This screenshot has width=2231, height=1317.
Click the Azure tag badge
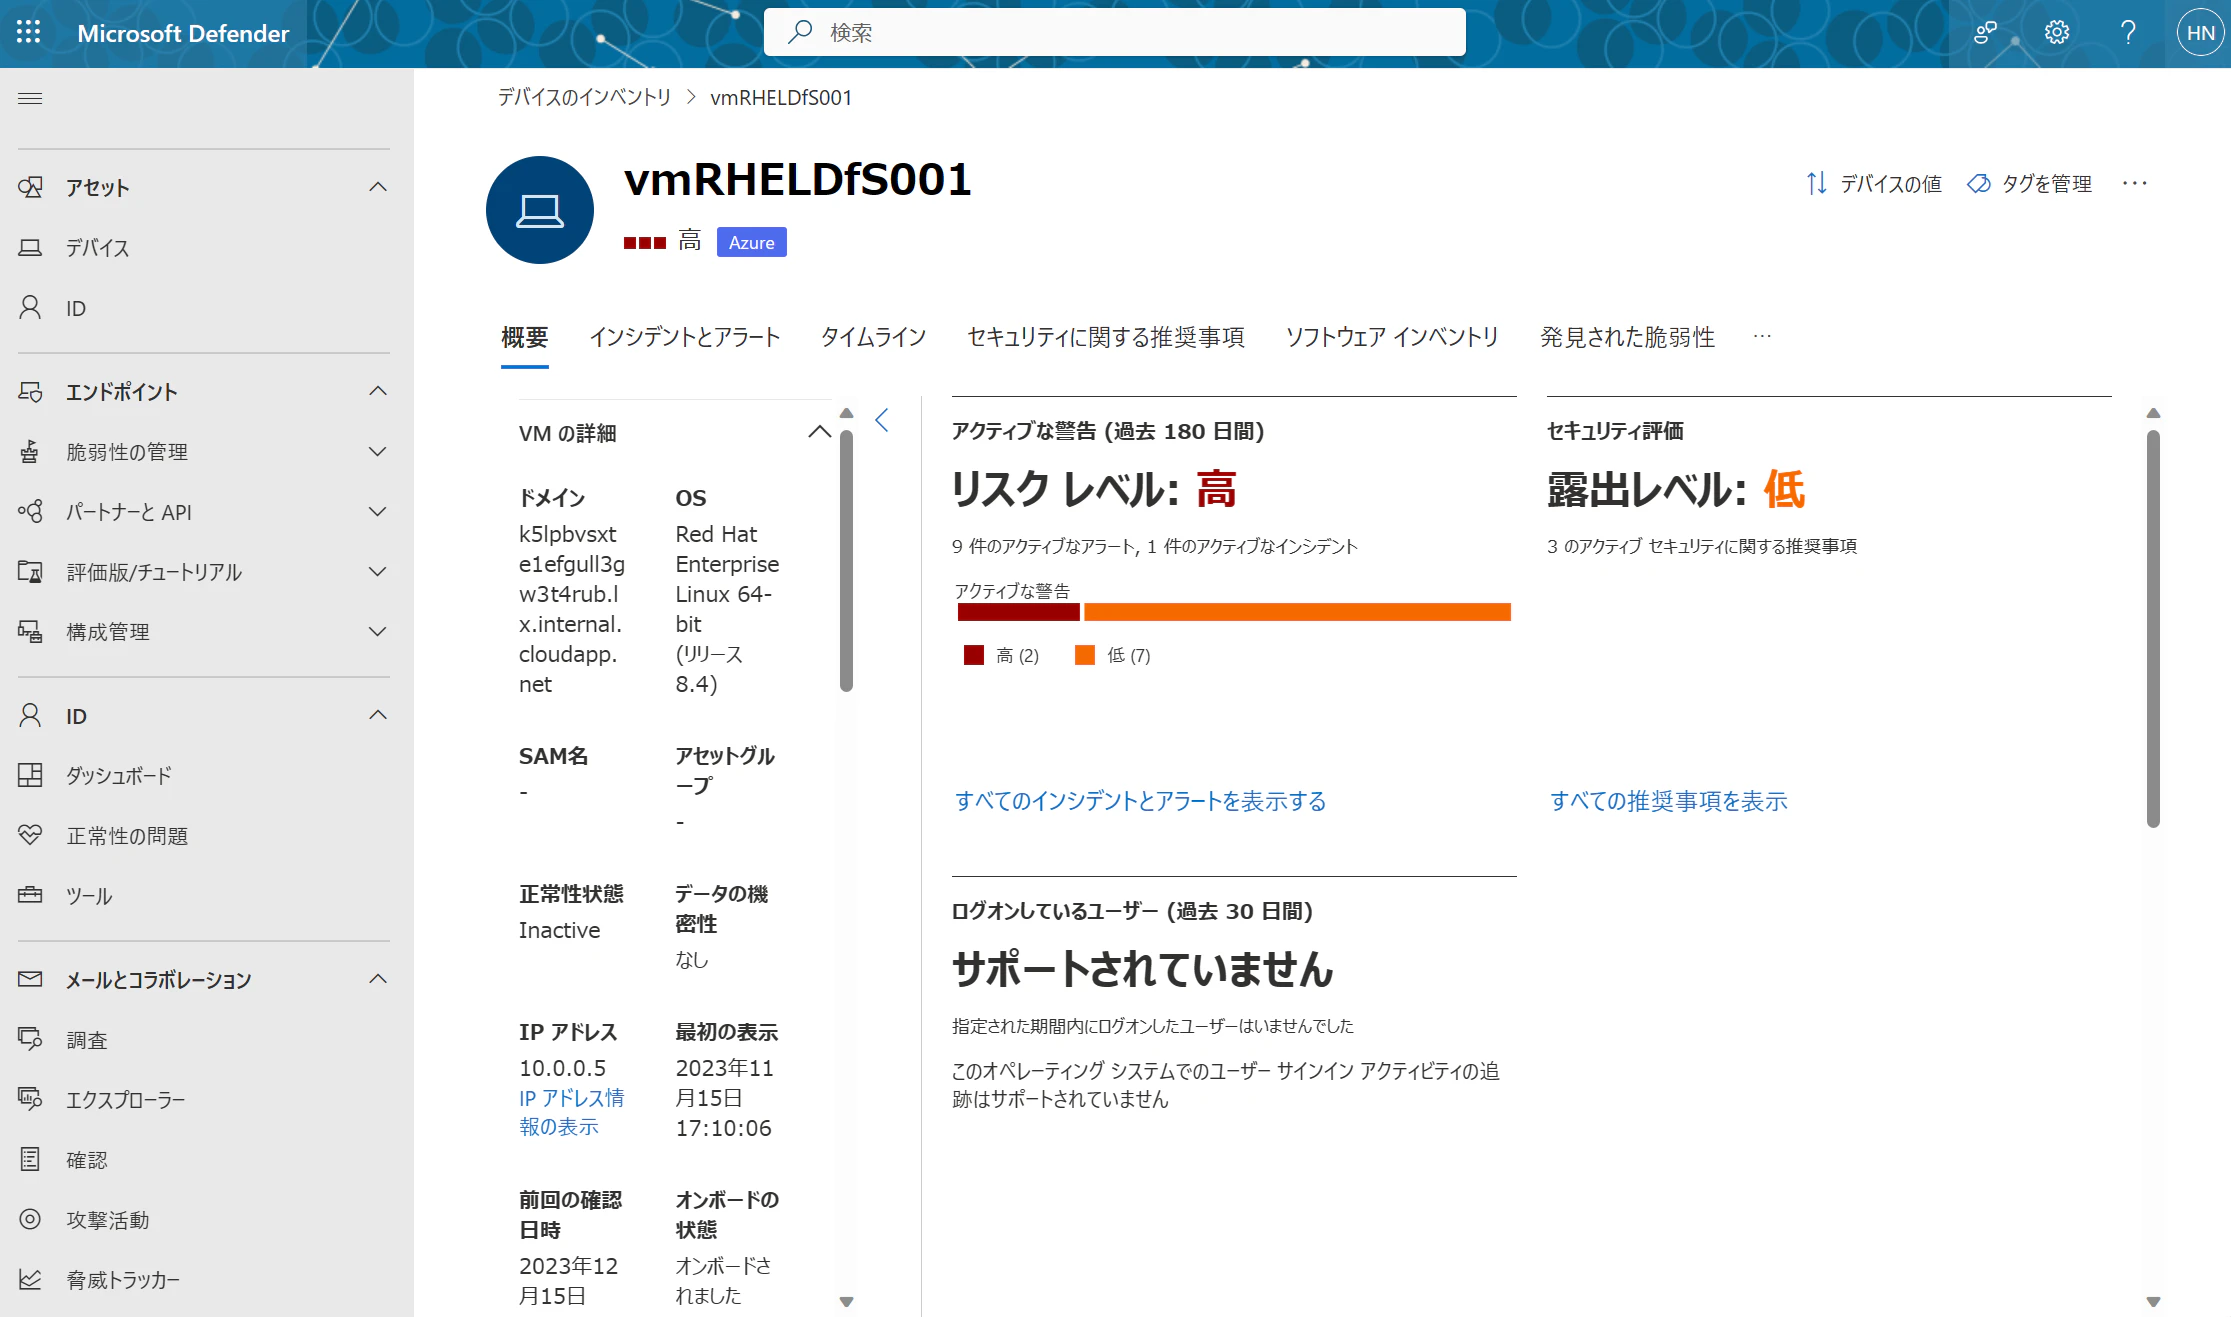coord(752,242)
